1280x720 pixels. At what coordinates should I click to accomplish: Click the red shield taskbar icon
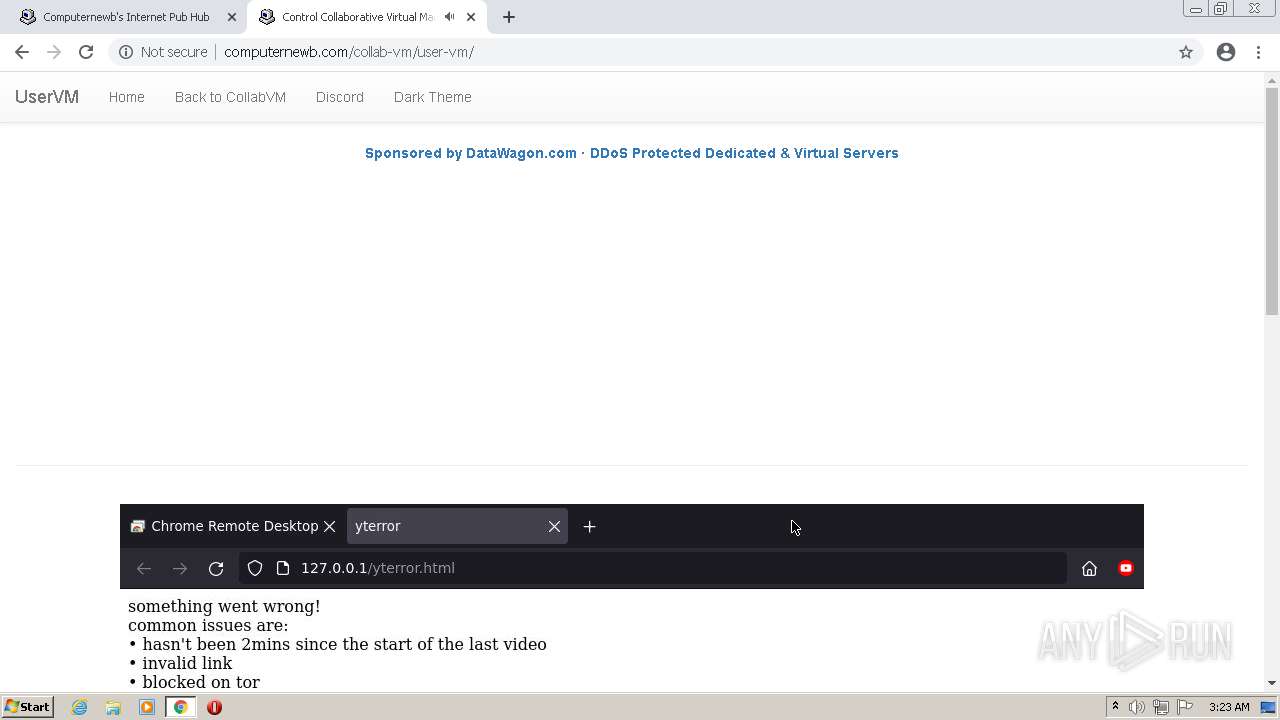point(214,707)
